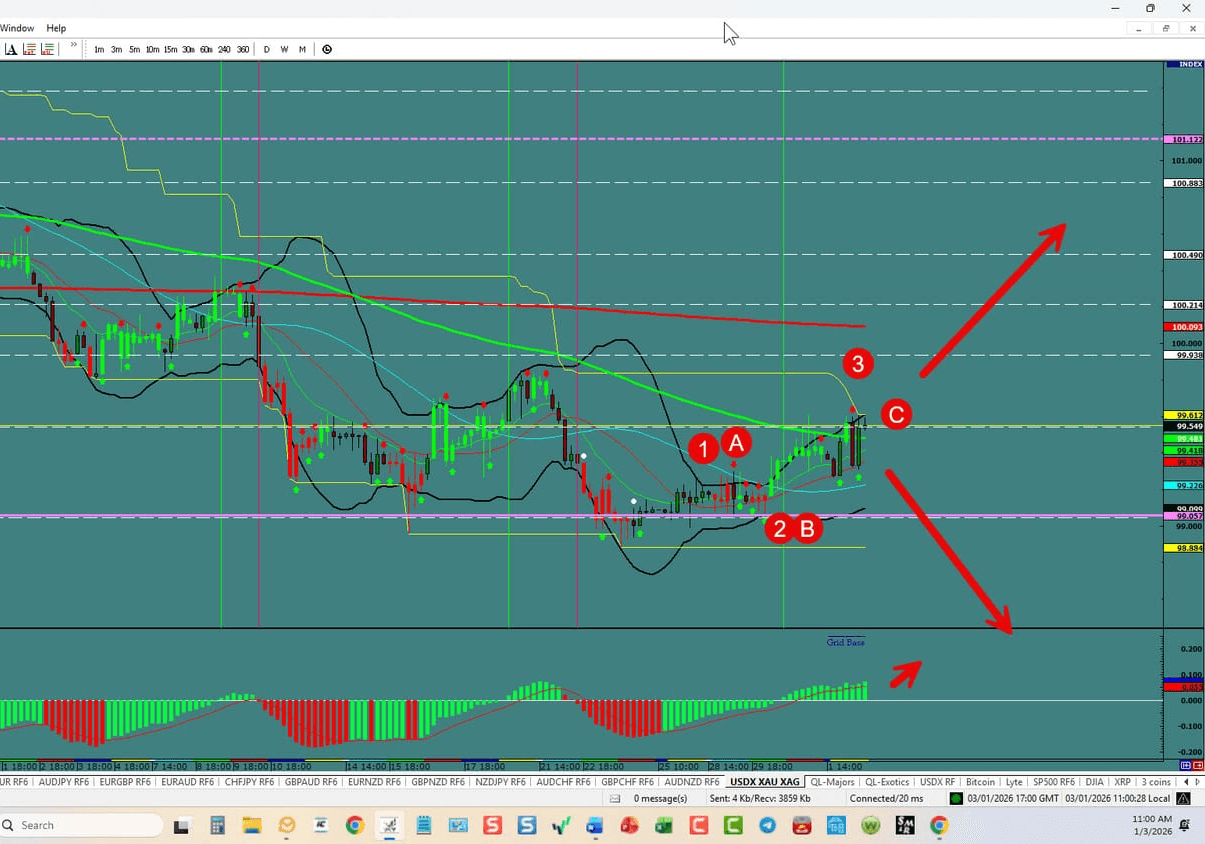The width and height of the screenshot is (1205, 844).
Task: Enable the Weekly timeframe view
Action: pyautogui.click(x=284, y=49)
